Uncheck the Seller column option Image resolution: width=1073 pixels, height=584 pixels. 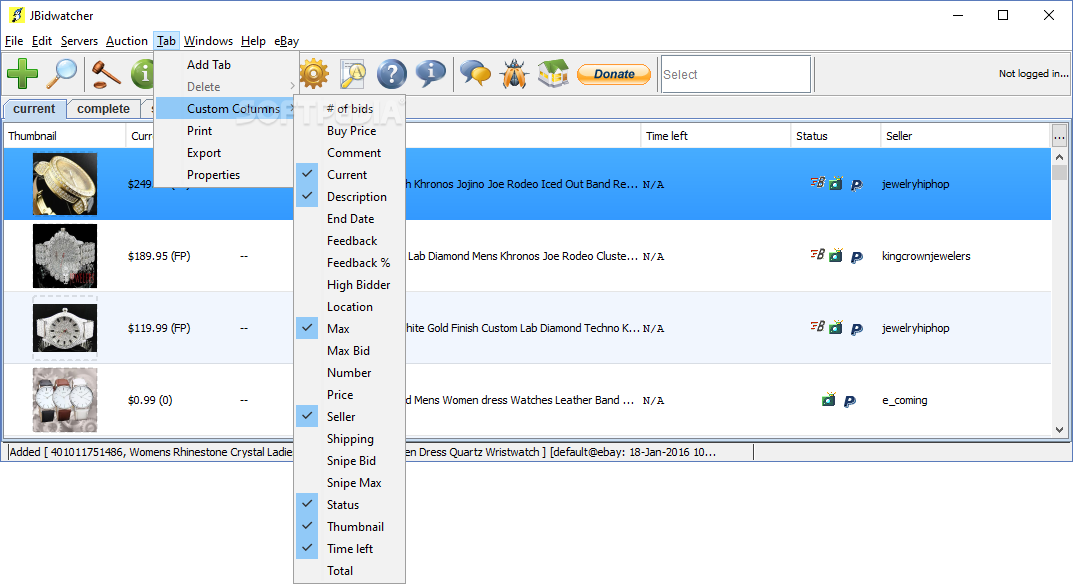point(350,416)
